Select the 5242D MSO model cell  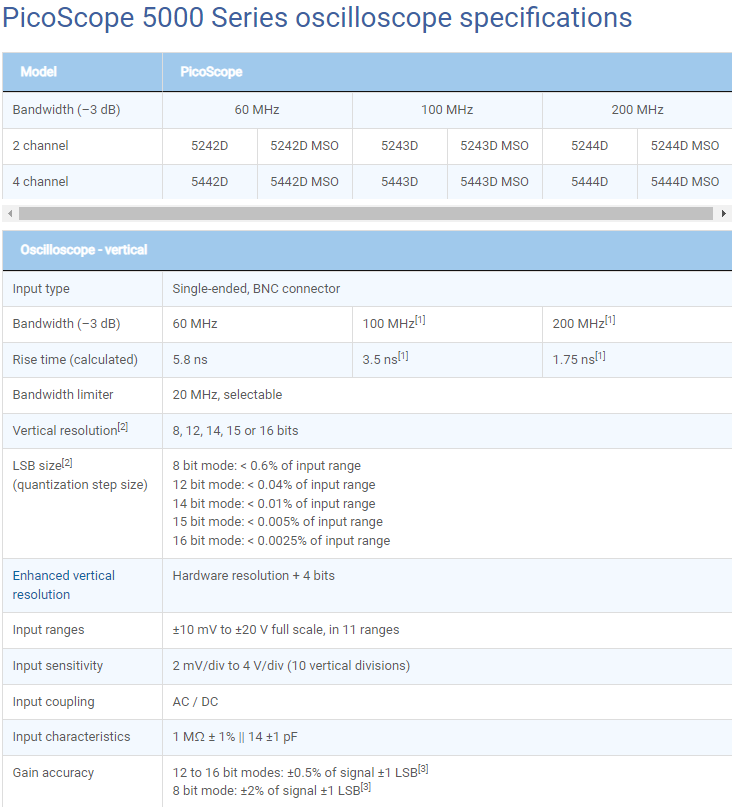[305, 146]
